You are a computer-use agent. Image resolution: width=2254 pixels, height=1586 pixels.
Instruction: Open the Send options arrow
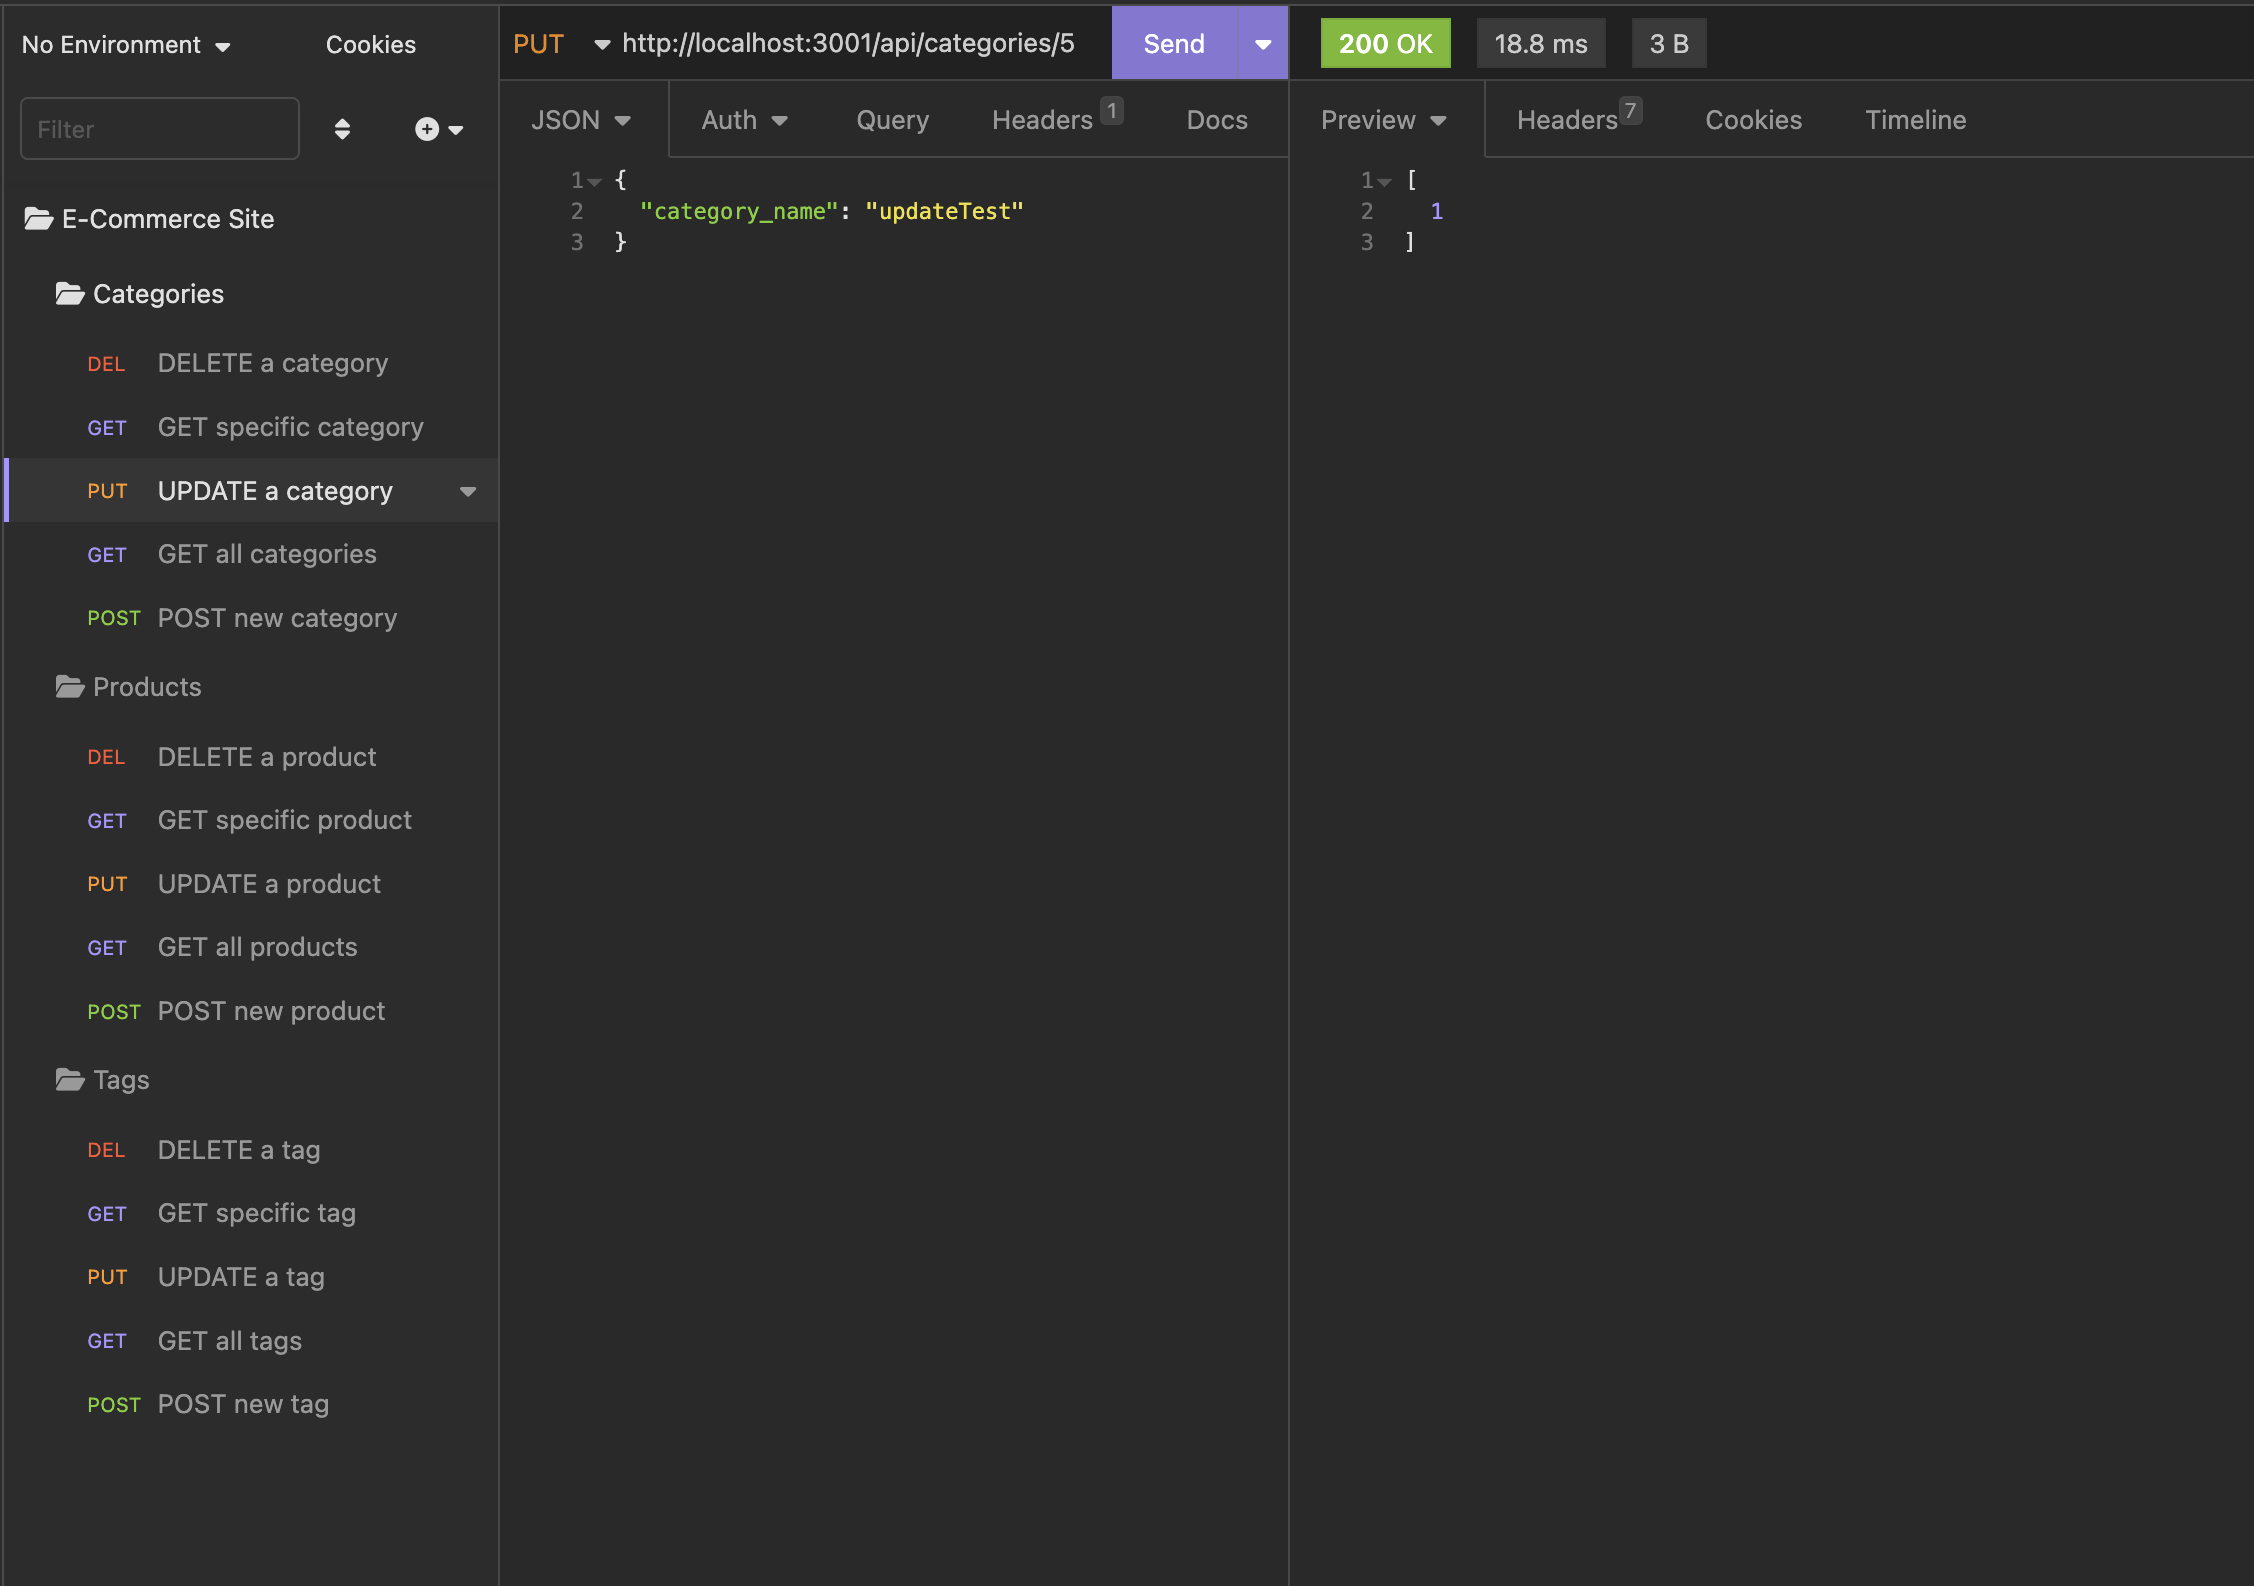[x=1263, y=43]
